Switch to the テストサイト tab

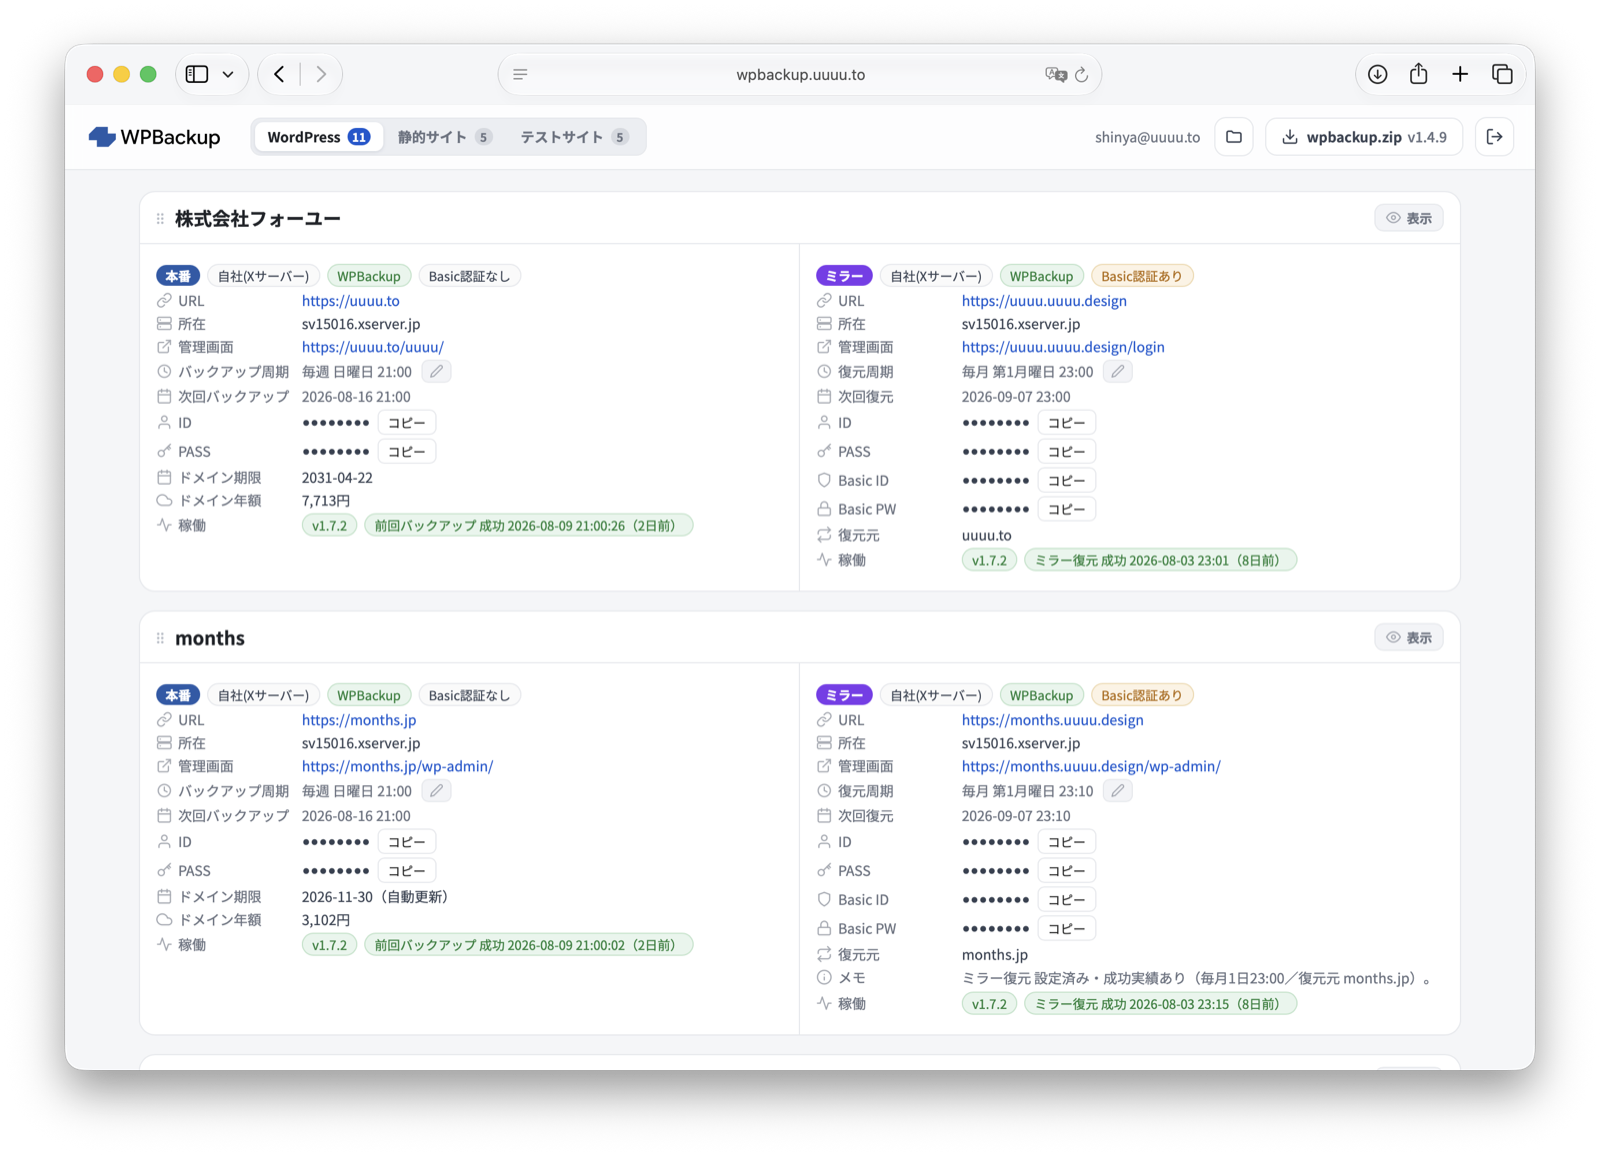tap(574, 137)
